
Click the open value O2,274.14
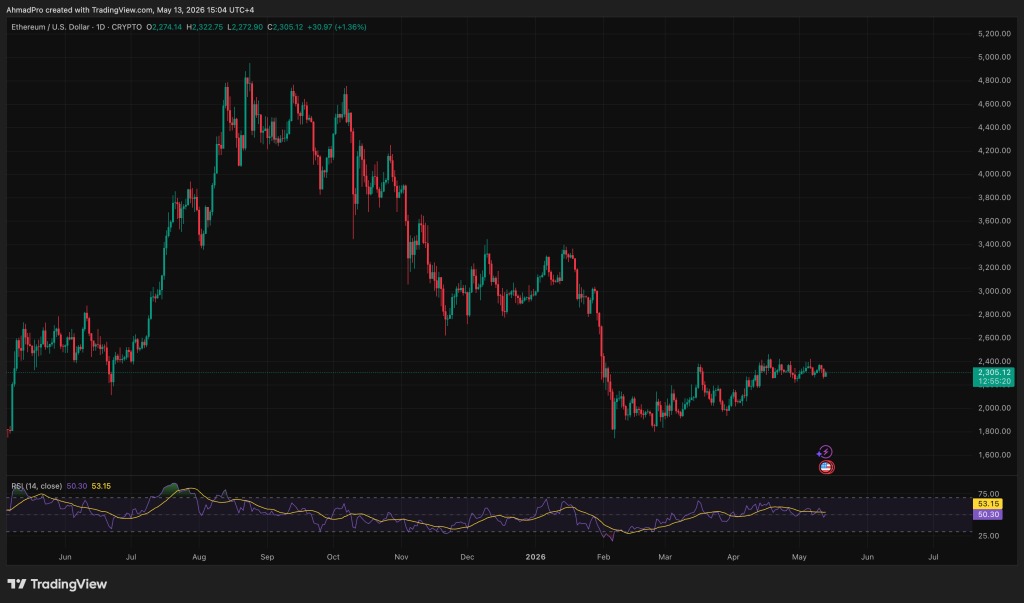[x=164, y=27]
